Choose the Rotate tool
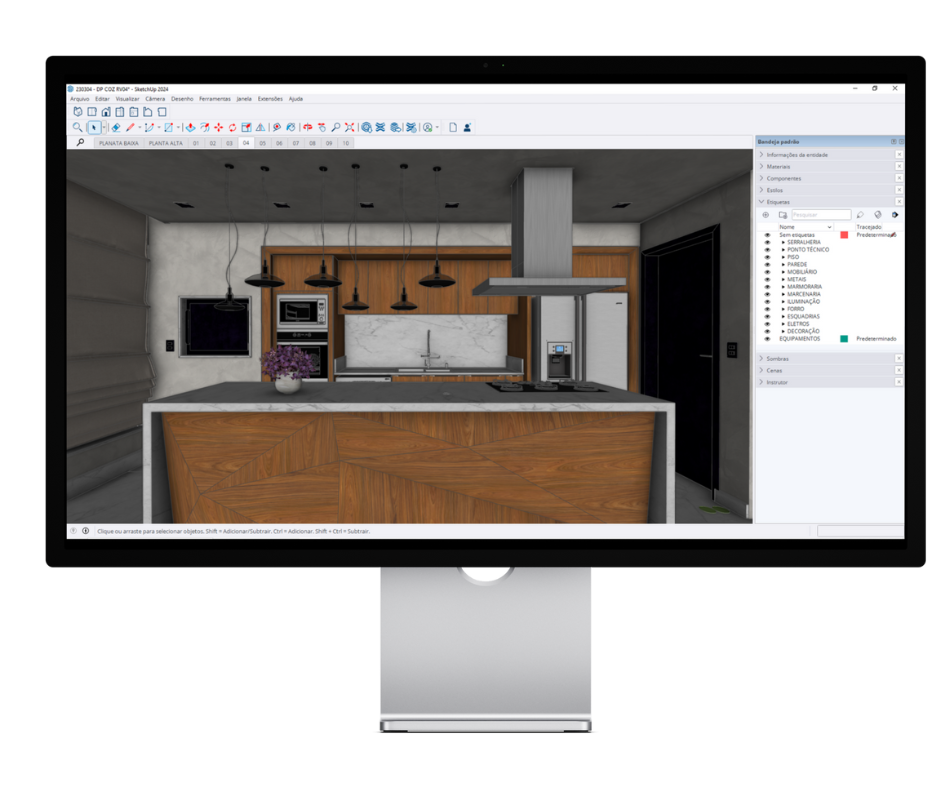The height and width of the screenshot is (788, 940). 232,128
